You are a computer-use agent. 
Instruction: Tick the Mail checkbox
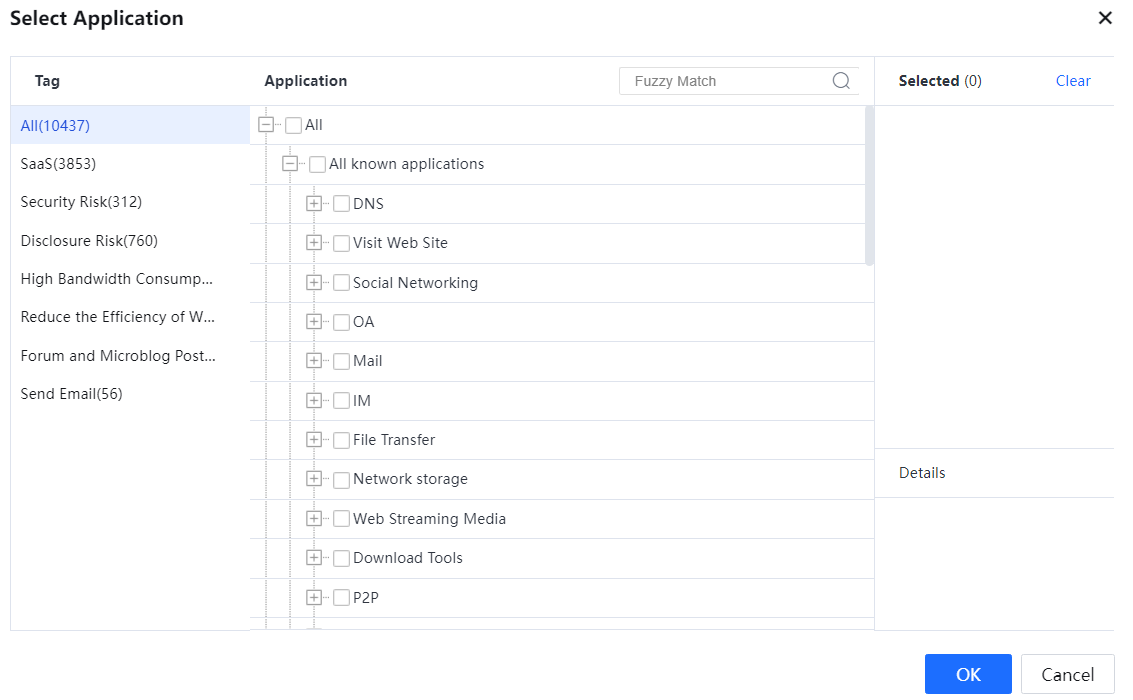342,361
